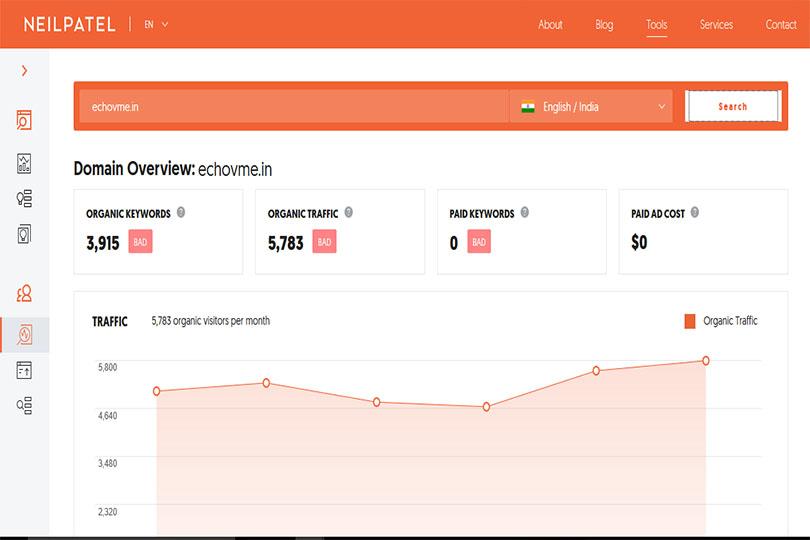Expand the sidebar with the chevron arrow

24,71
